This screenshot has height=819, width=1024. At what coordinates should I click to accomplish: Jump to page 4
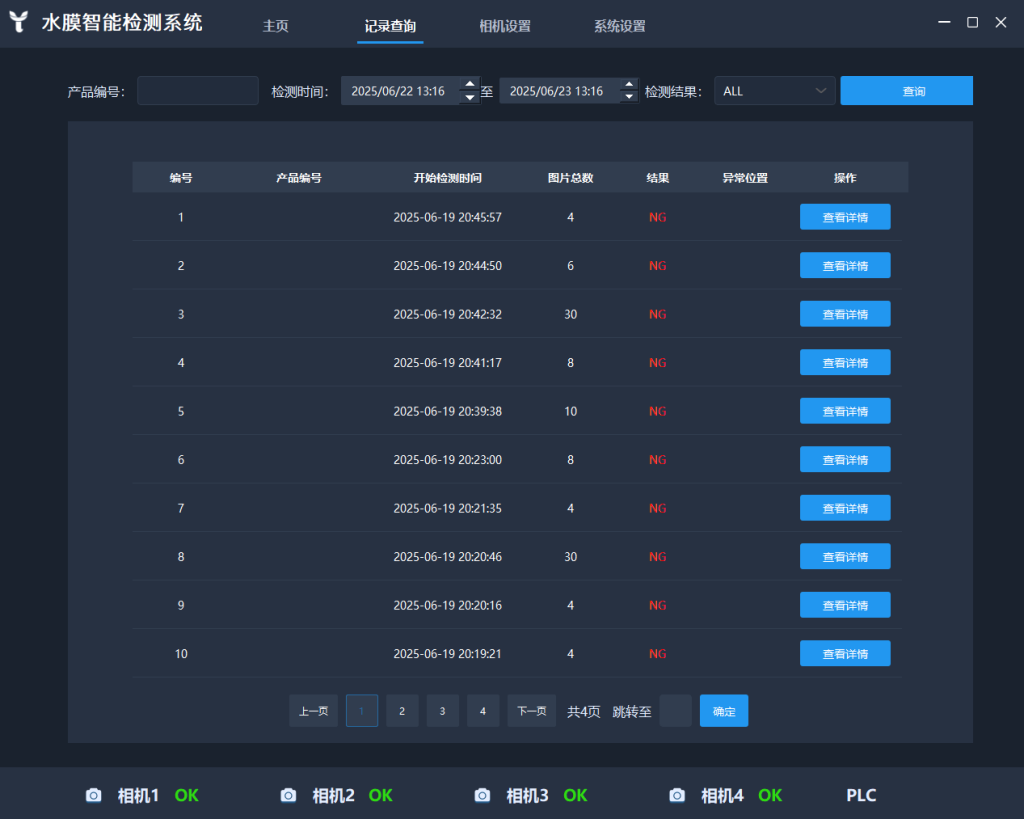click(x=483, y=711)
